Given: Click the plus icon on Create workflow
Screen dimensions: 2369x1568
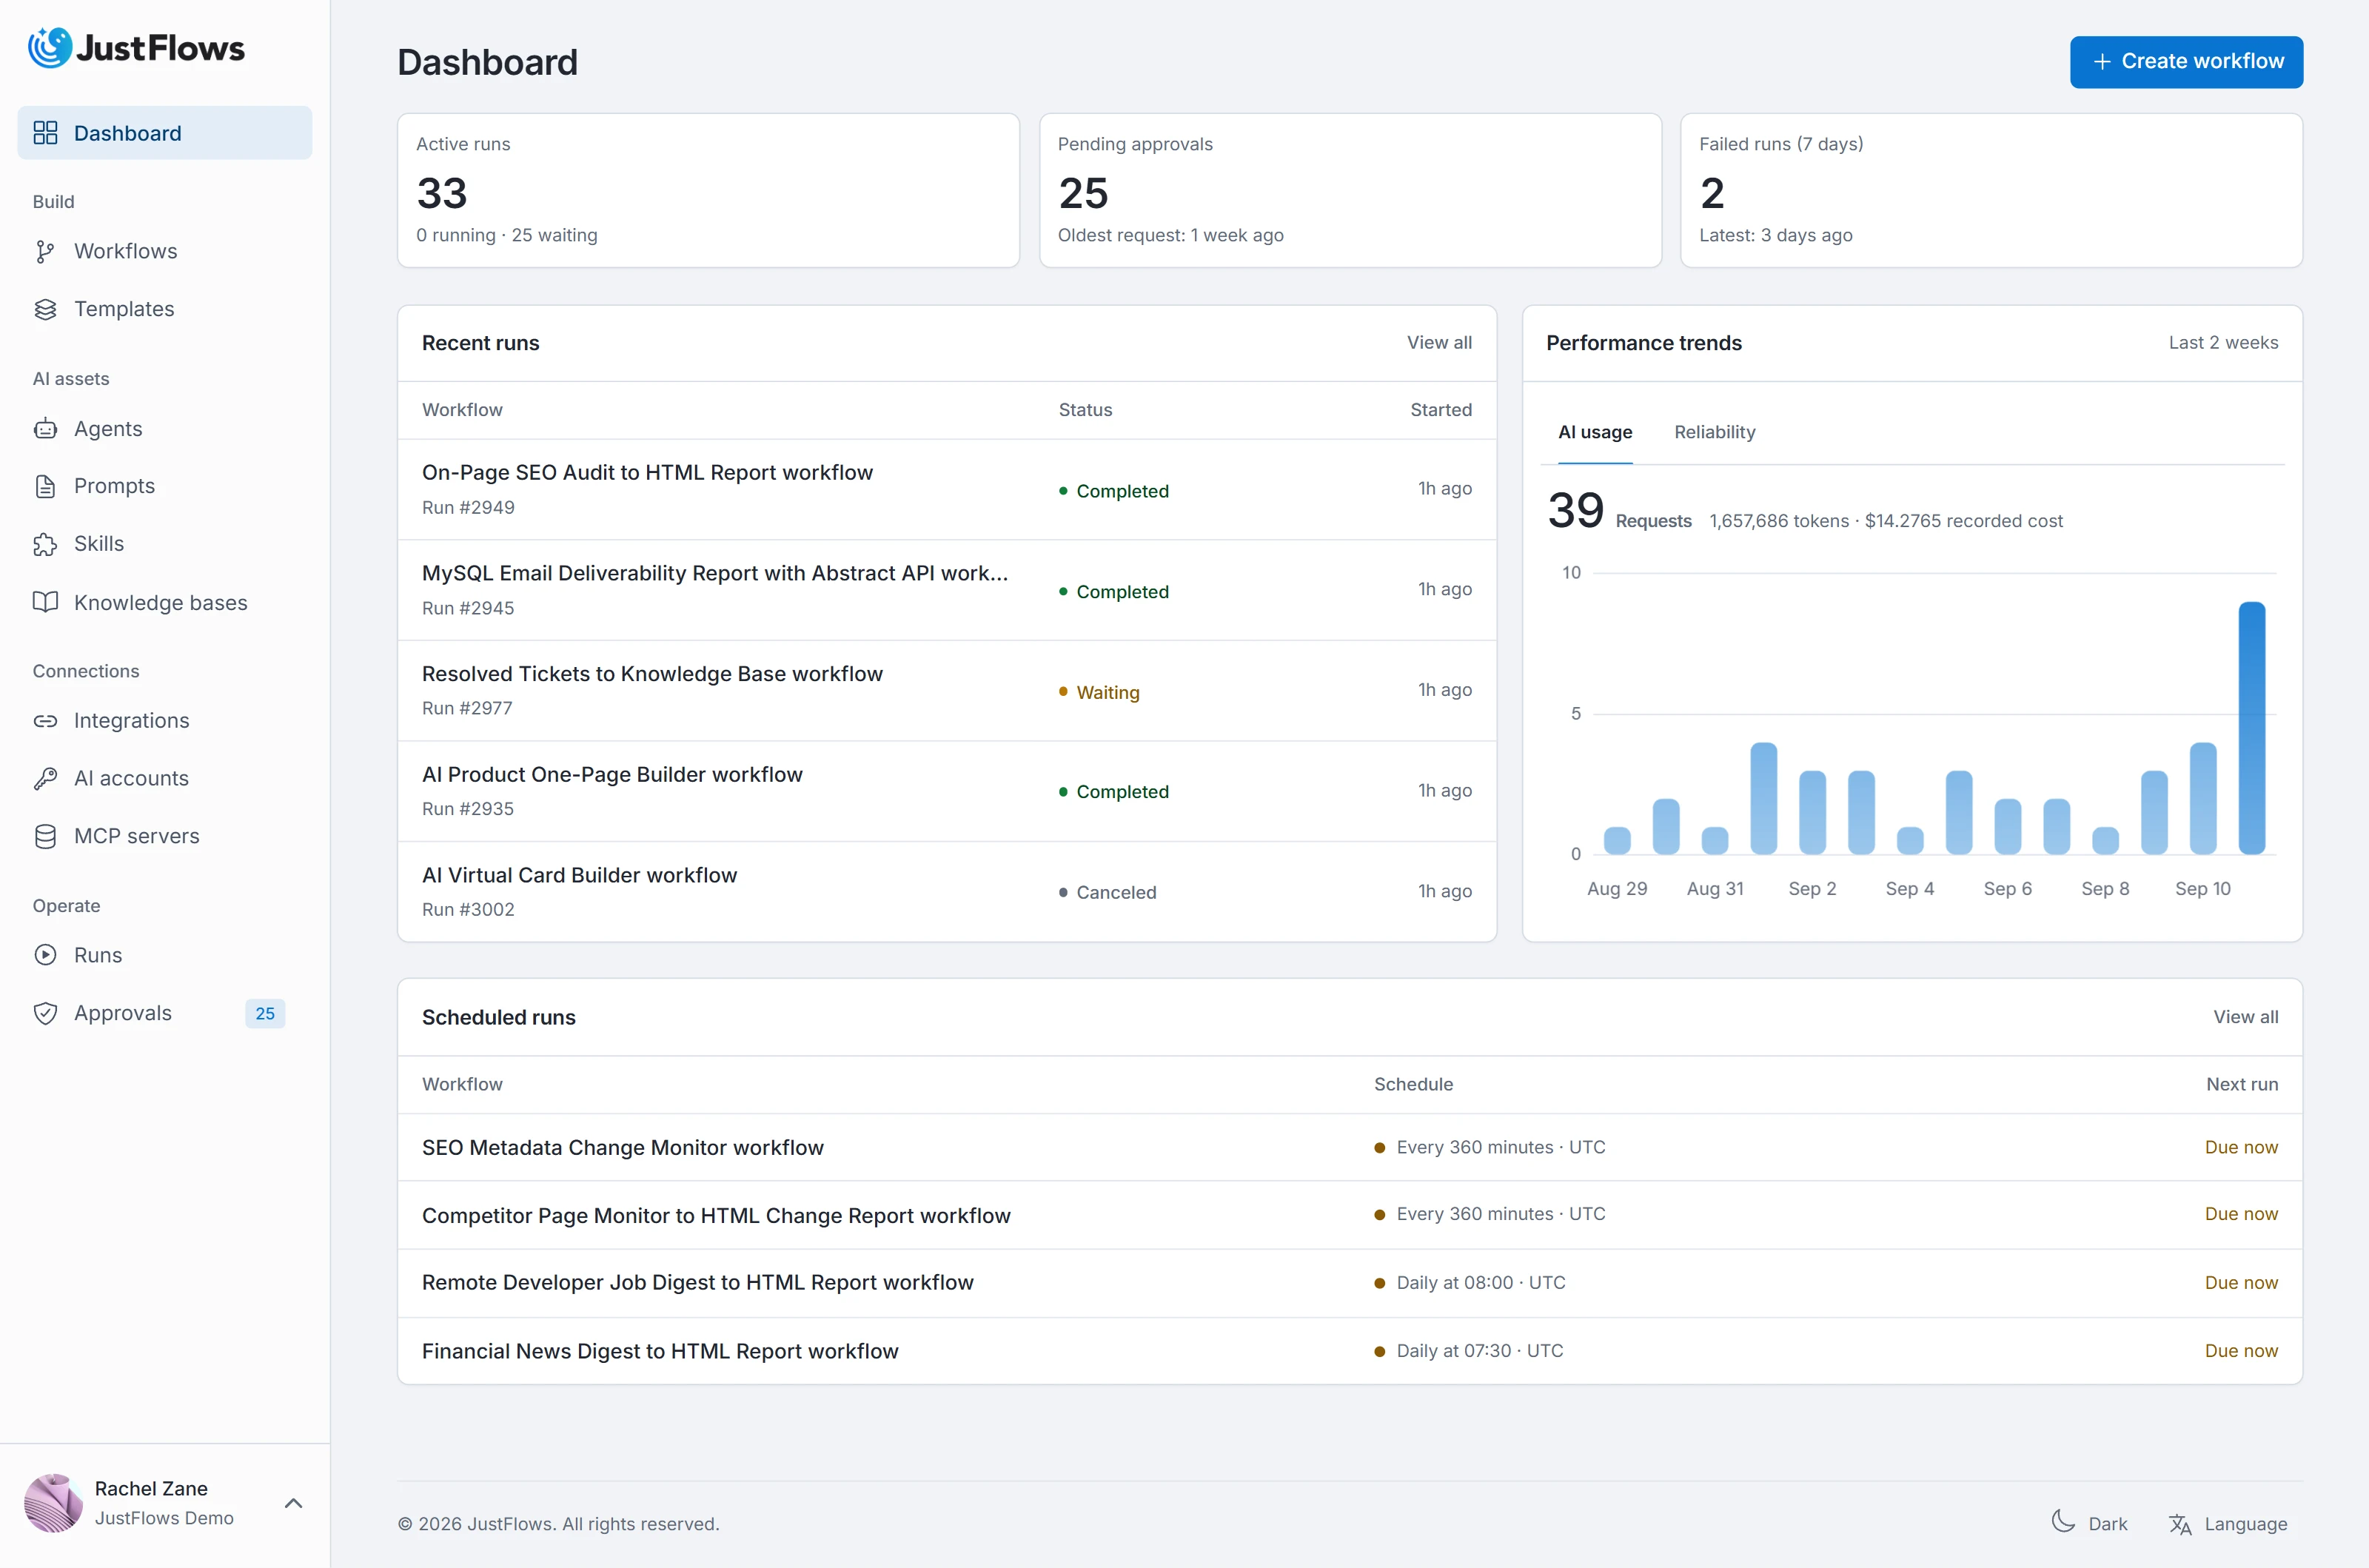Looking at the screenshot, I should point(2102,62).
